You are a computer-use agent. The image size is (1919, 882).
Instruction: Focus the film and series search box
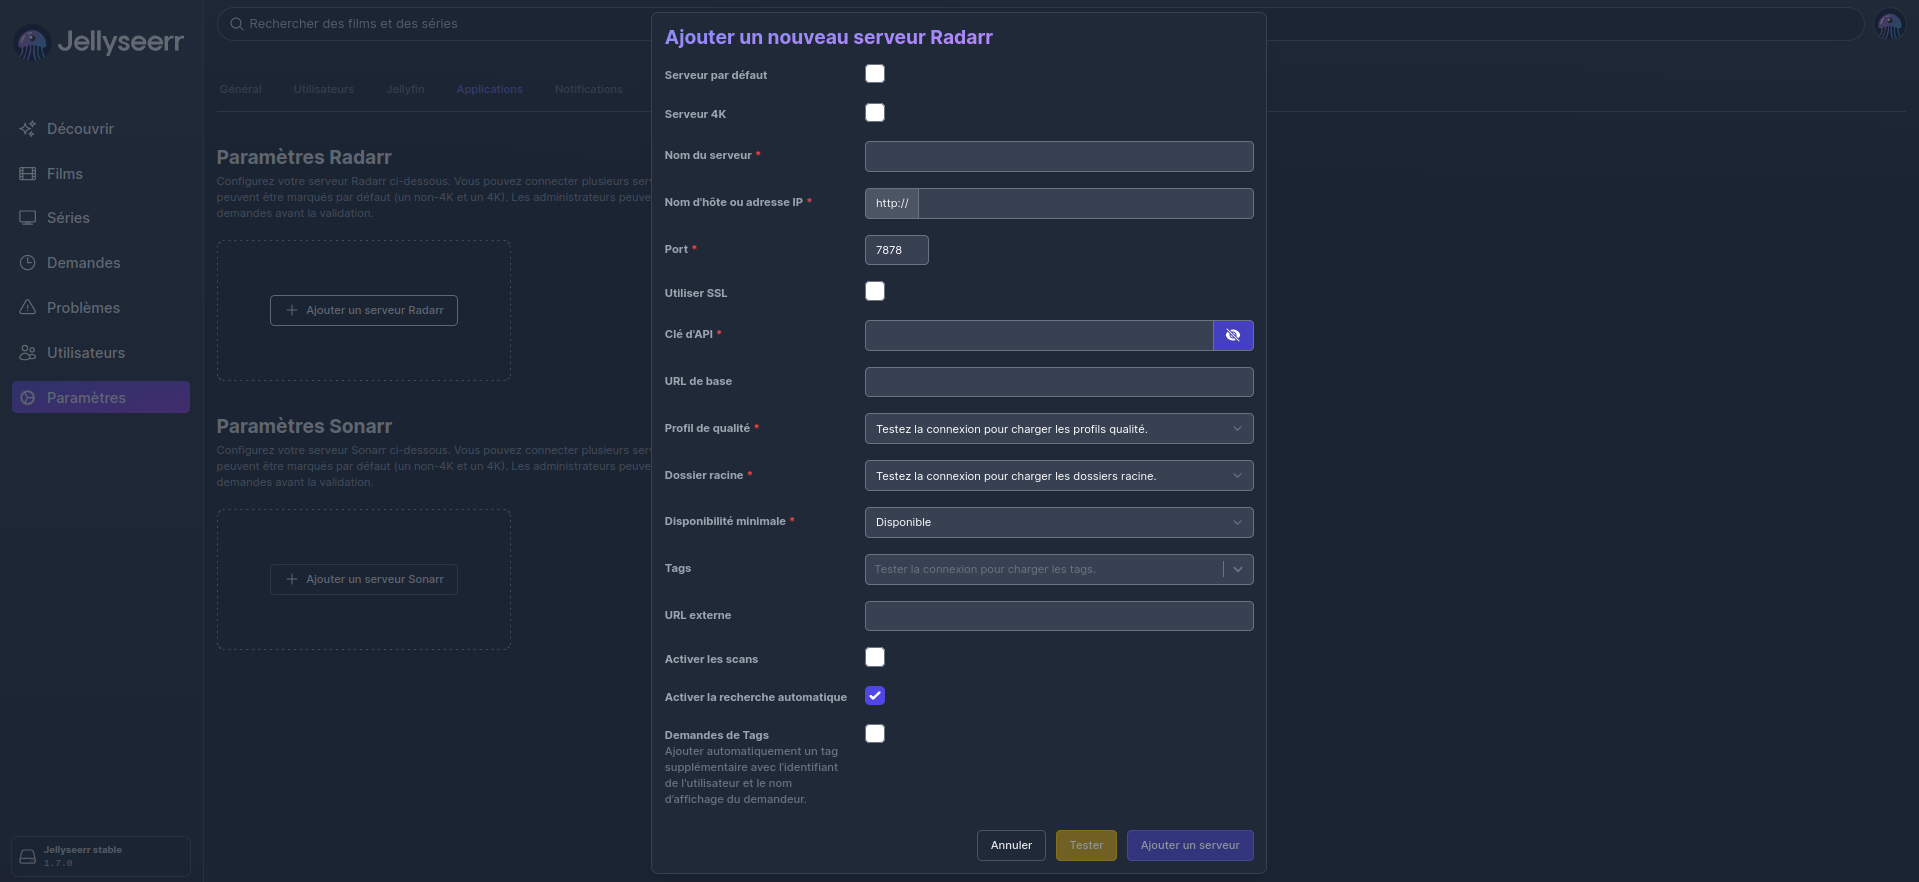[1040, 24]
